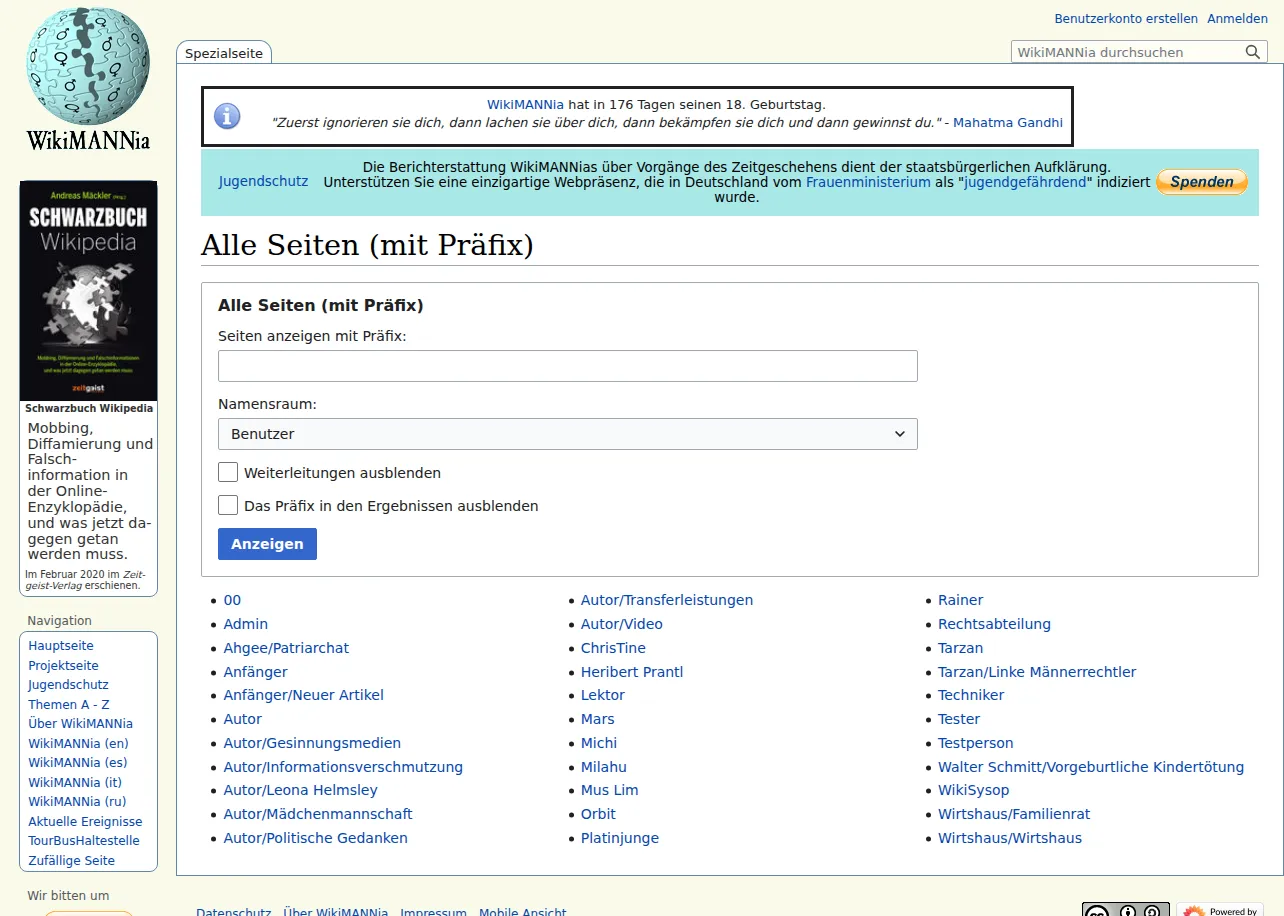
Task: Toggle 'Das Präfix in den Ergebnissen ausblenden' checkbox
Action: tap(228, 505)
